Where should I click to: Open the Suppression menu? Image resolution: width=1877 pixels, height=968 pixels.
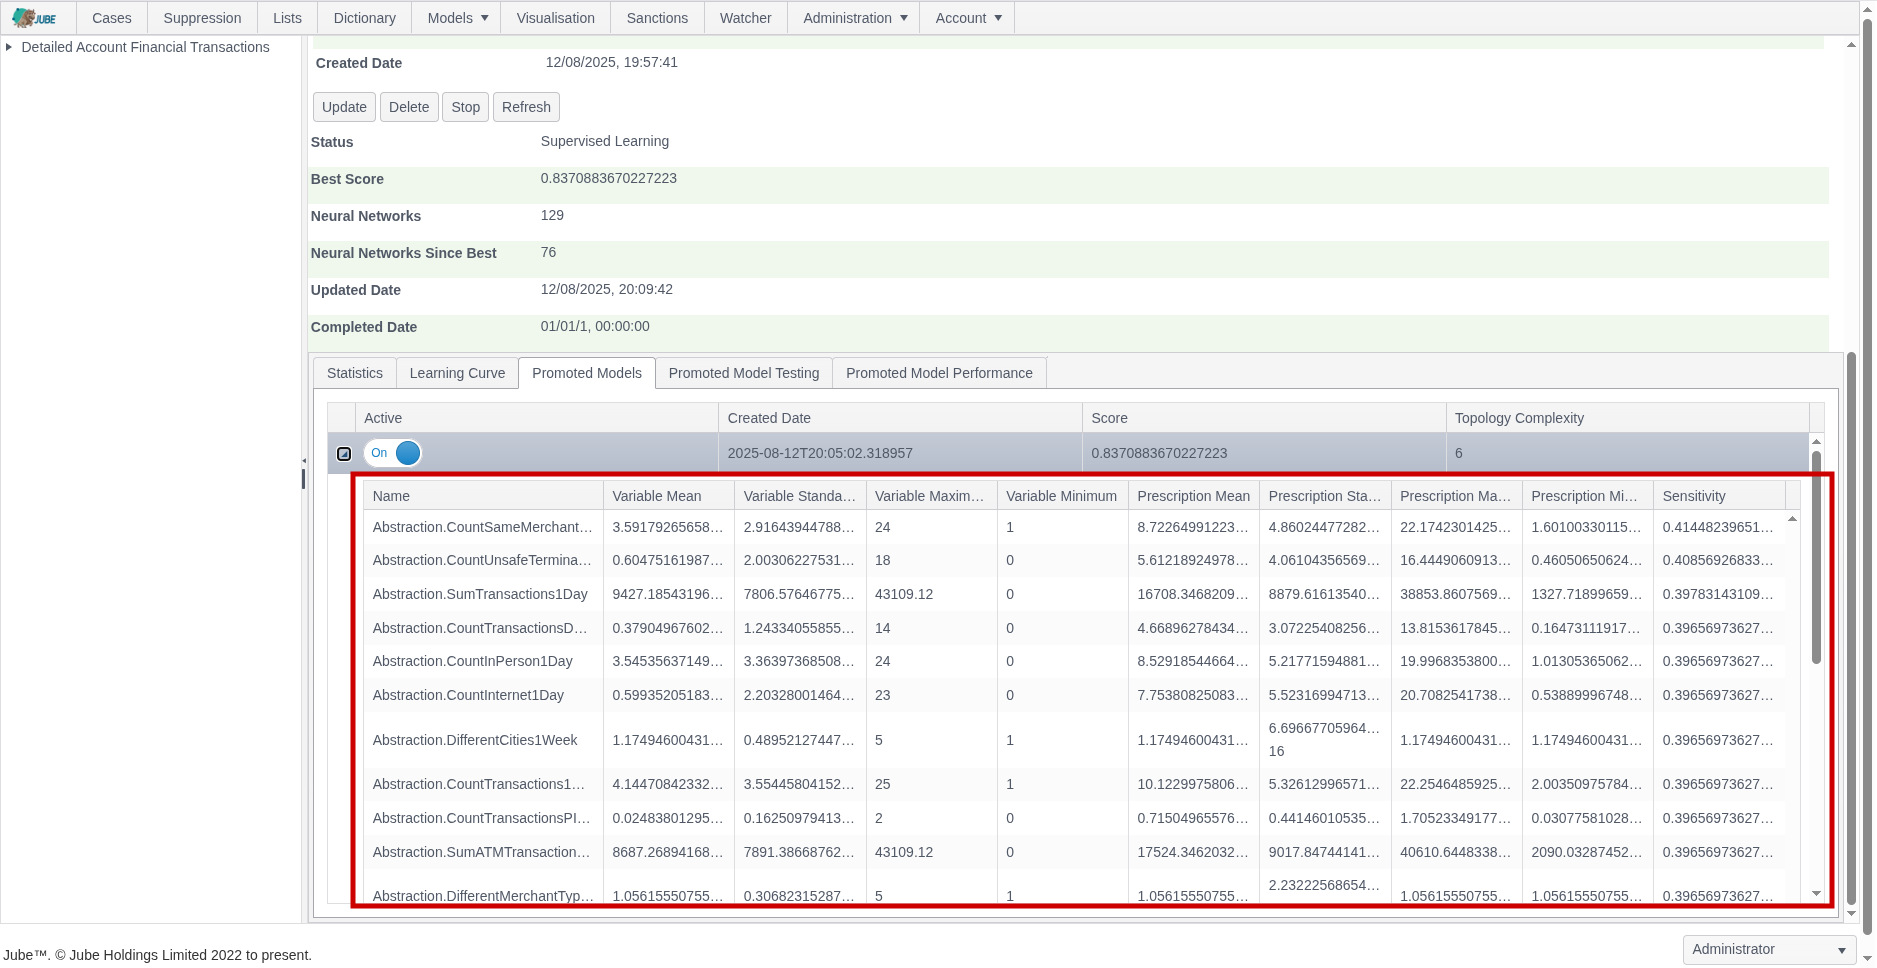pos(202,18)
